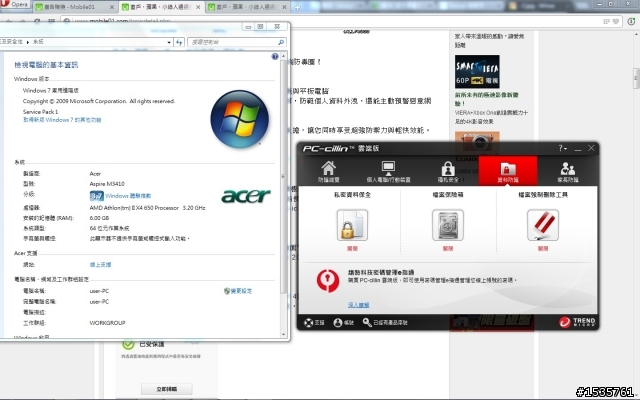Open the 檔案保險箱 vault safe icon

[448, 225]
